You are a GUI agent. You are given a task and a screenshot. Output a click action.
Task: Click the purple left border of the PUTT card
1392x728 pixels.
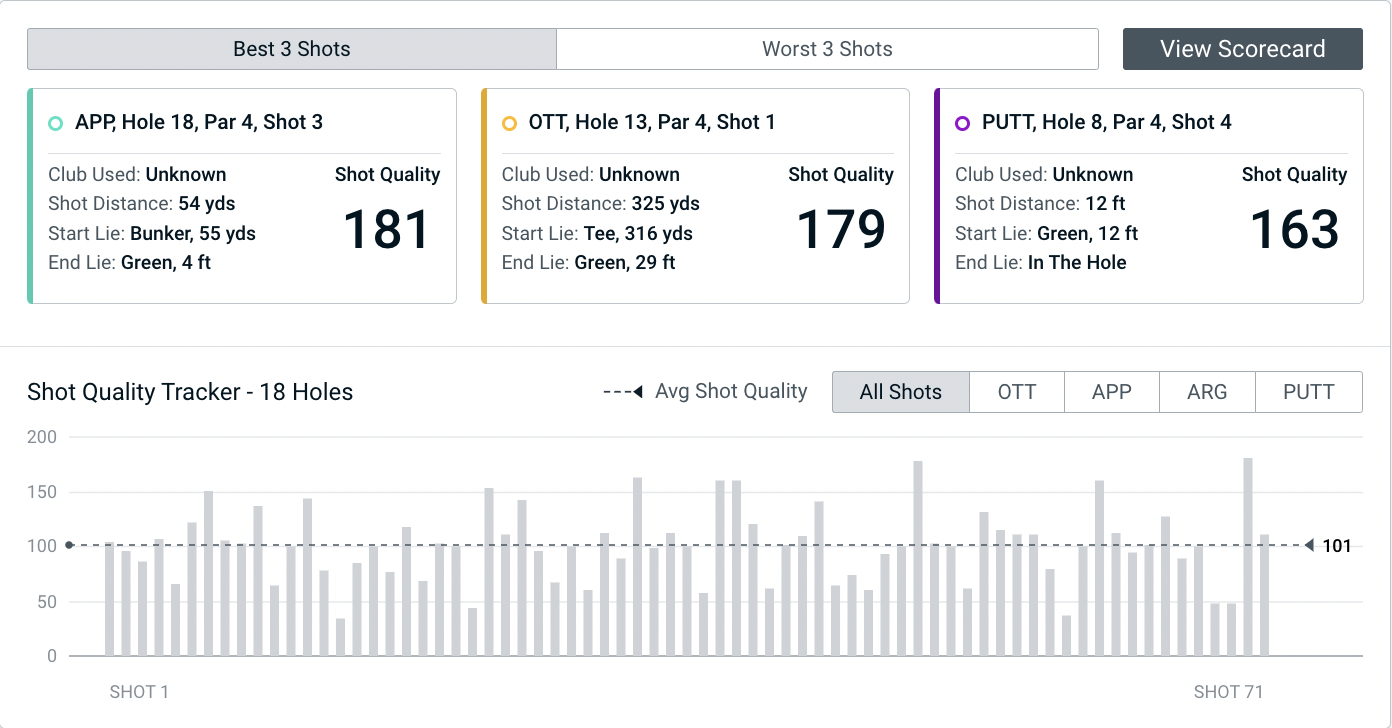coord(937,196)
